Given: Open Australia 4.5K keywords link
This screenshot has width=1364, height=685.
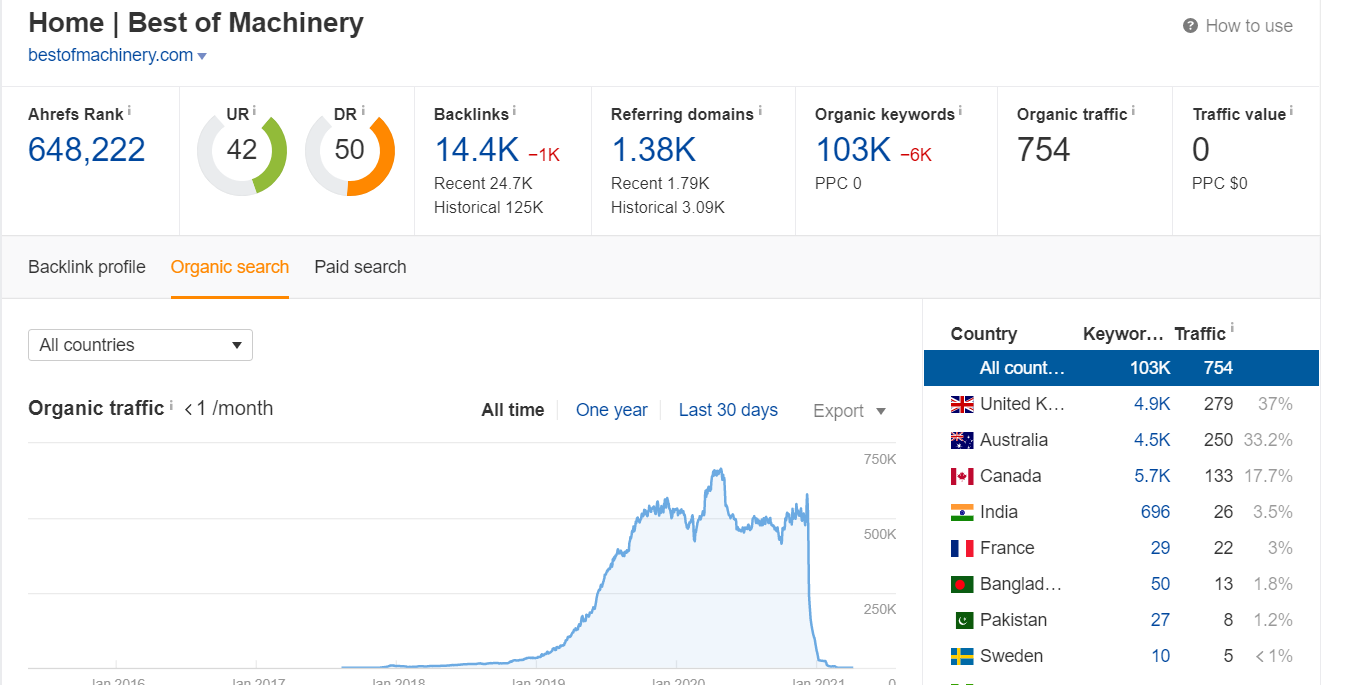Looking at the screenshot, I should point(1152,440).
